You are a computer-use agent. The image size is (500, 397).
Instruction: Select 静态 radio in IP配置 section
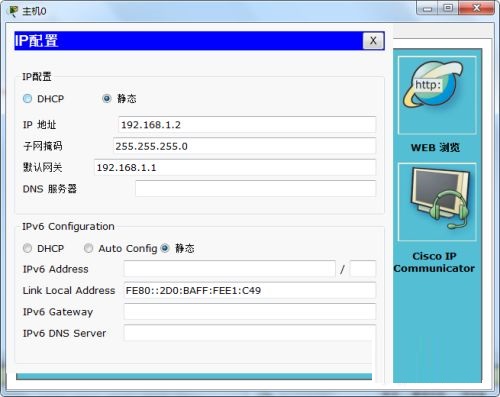(107, 99)
